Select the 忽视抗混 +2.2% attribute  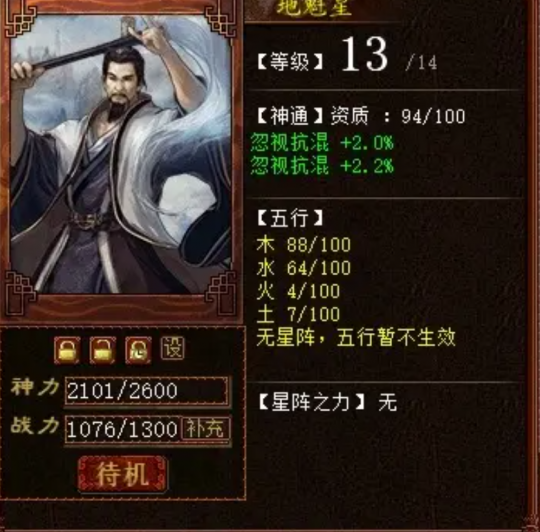(322, 165)
